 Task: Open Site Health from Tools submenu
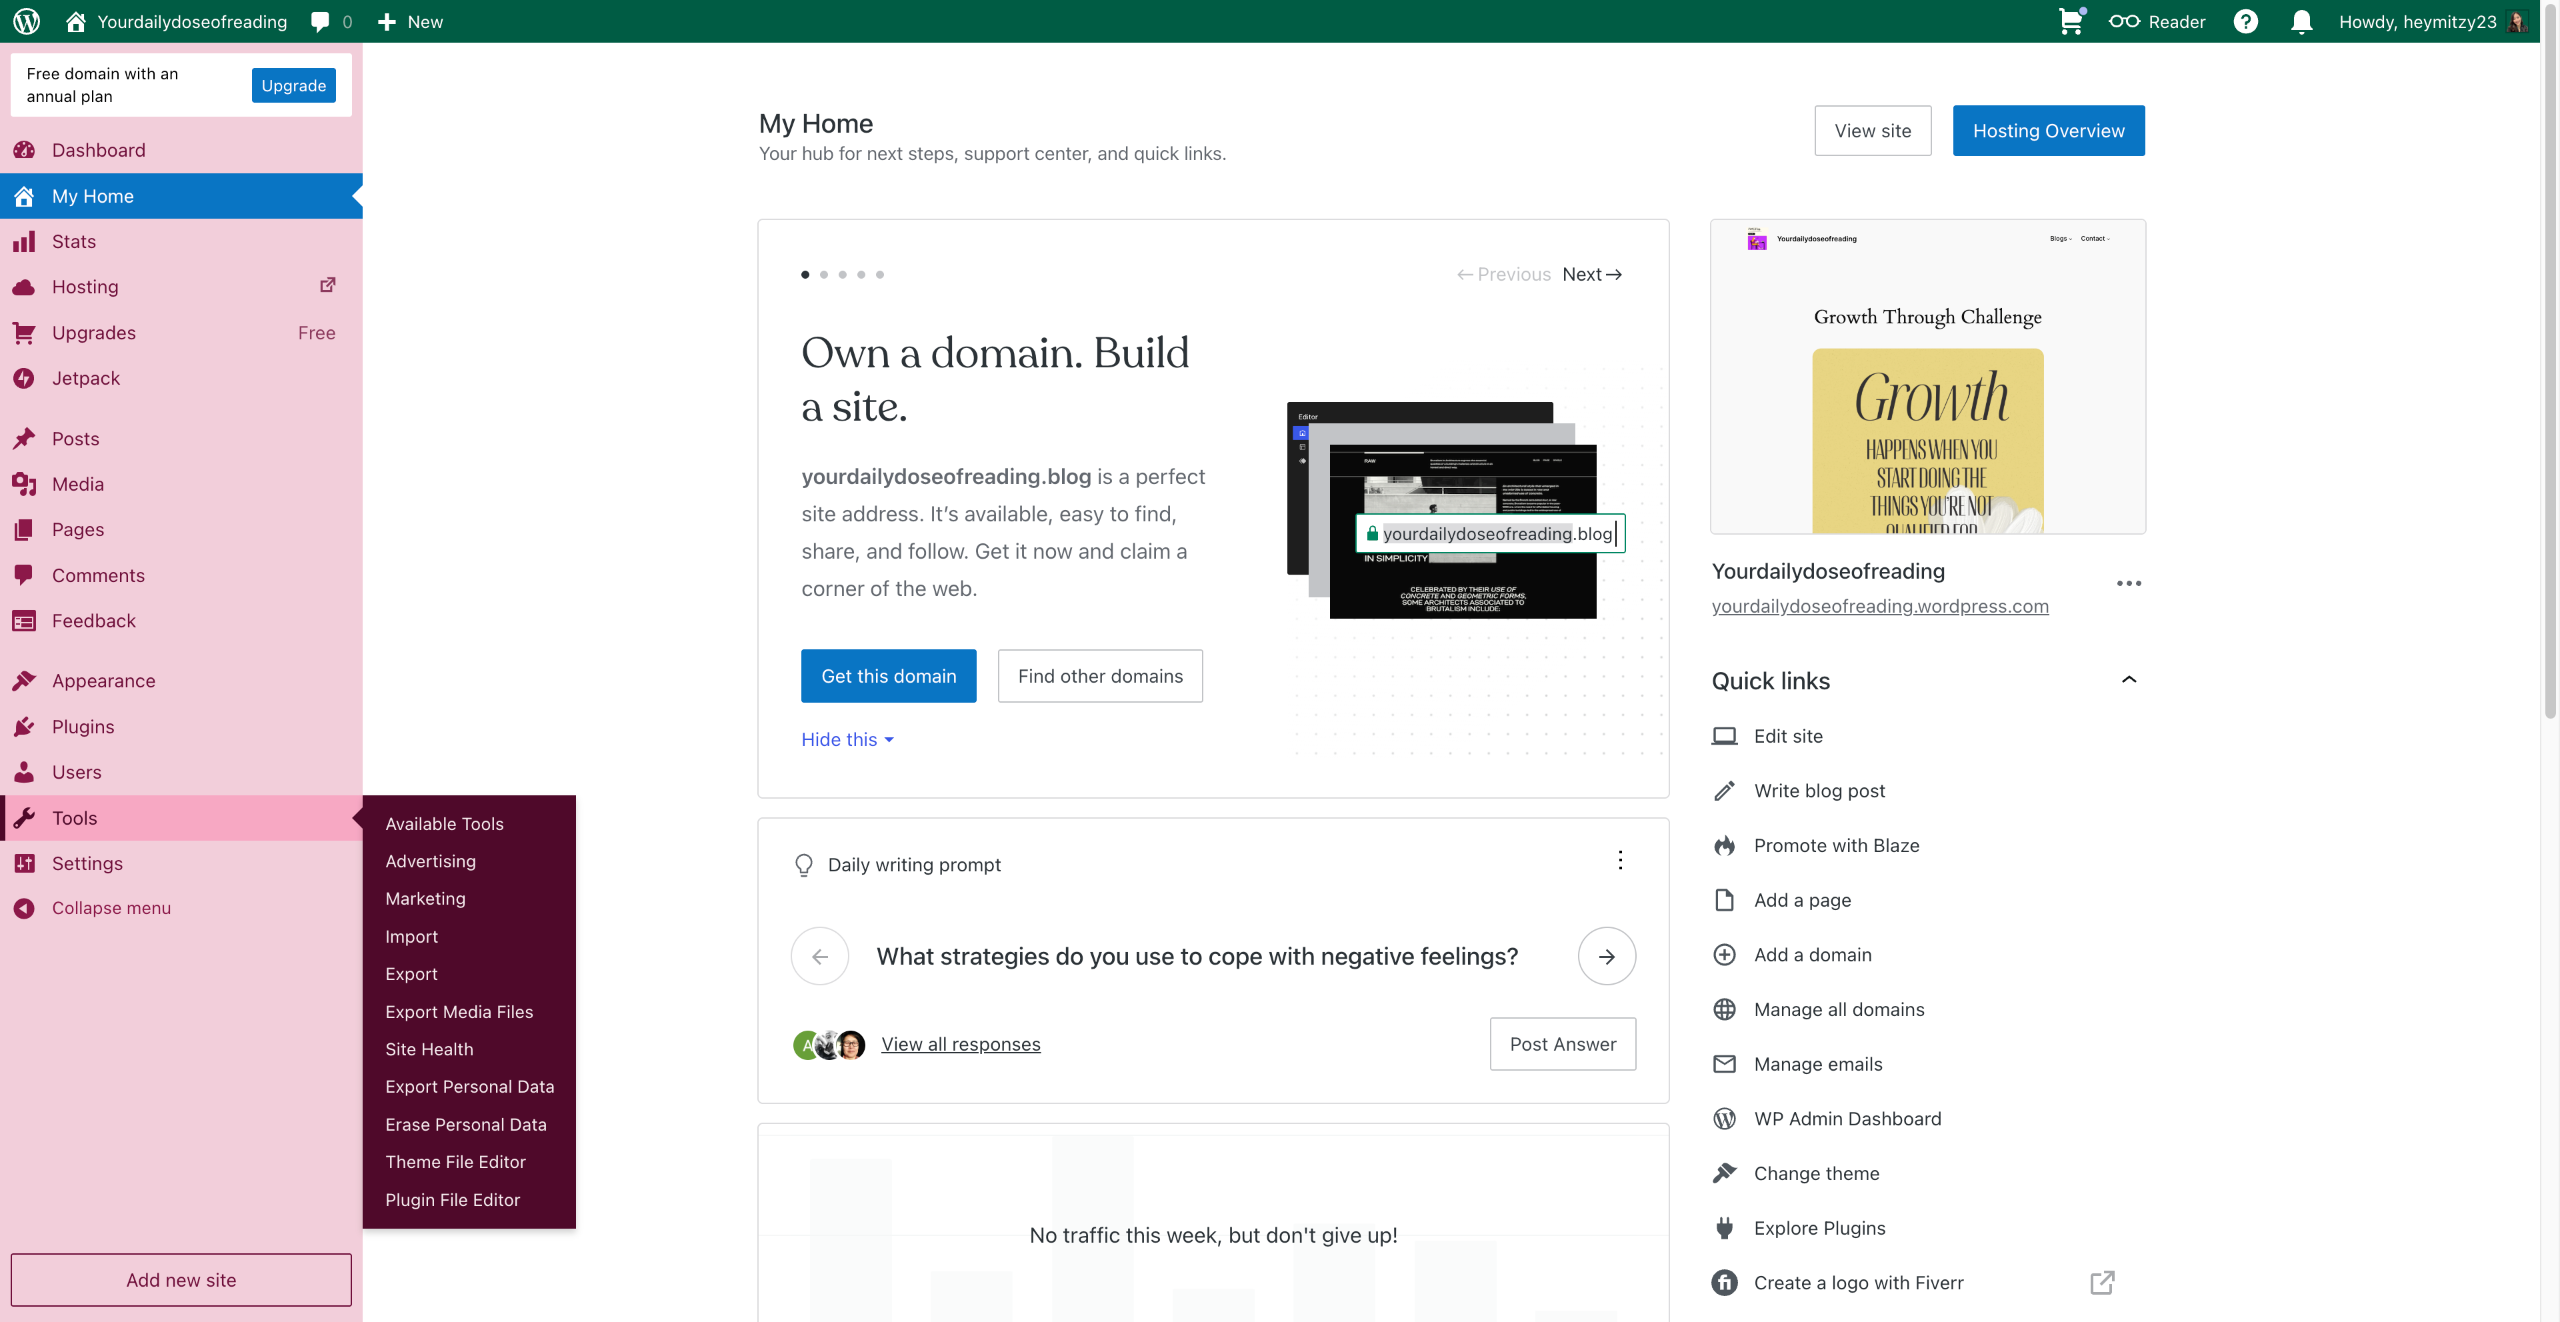click(429, 1049)
